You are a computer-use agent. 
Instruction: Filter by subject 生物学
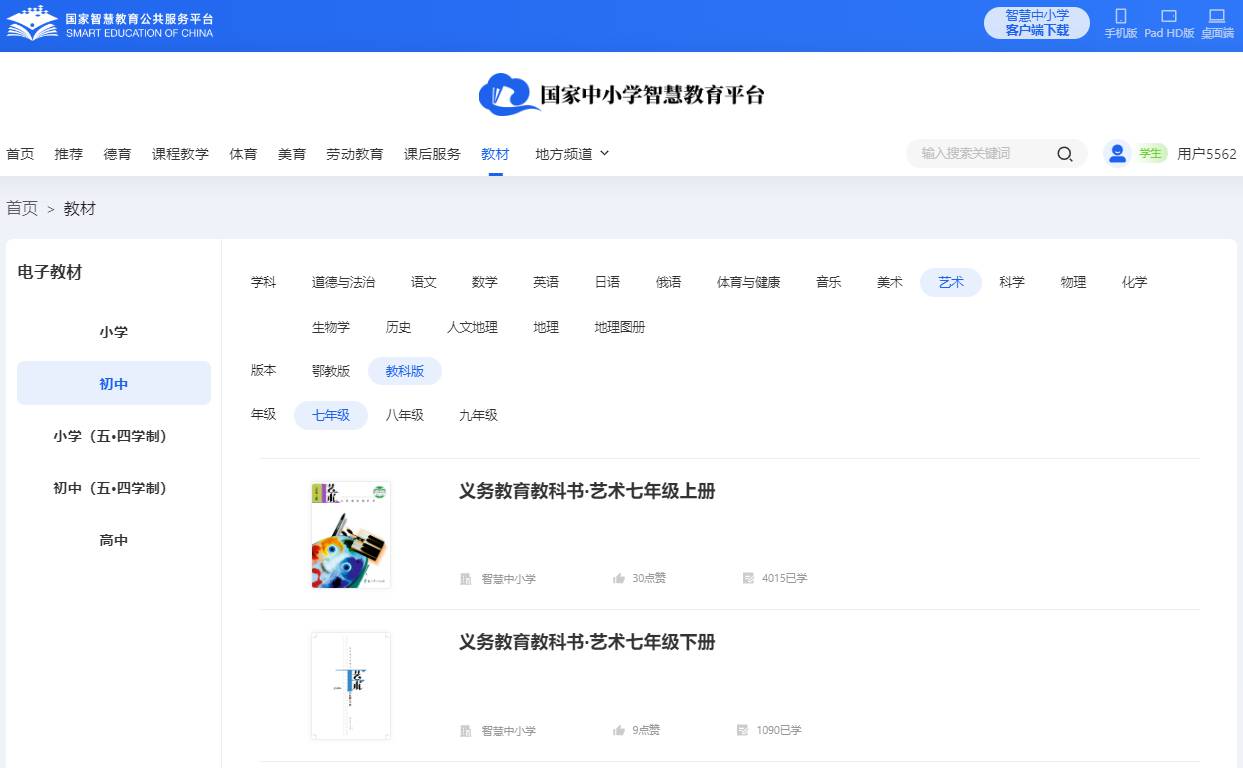[x=331, y=327]
